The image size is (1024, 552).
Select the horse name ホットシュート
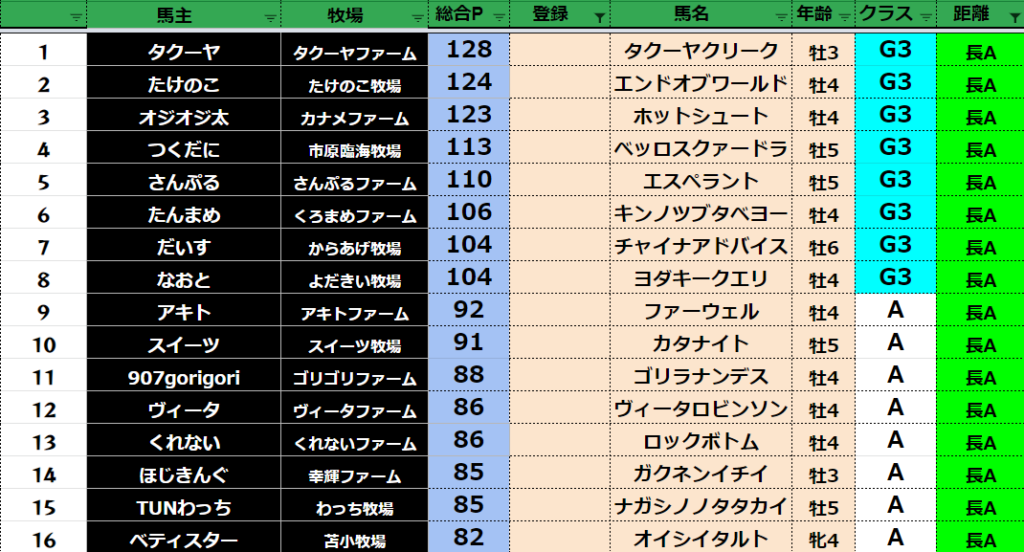tap(700, 117)
